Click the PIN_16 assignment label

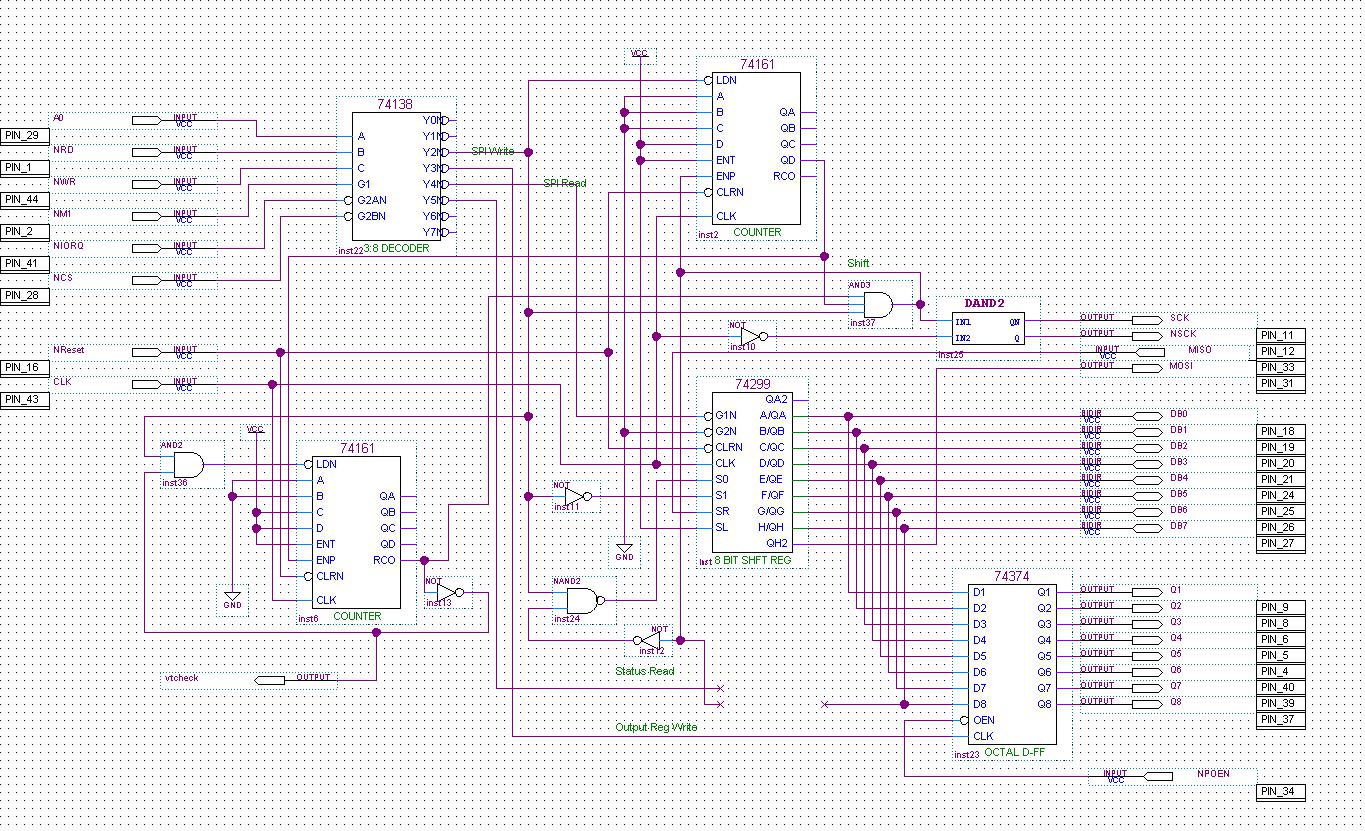tap(24, 367)
